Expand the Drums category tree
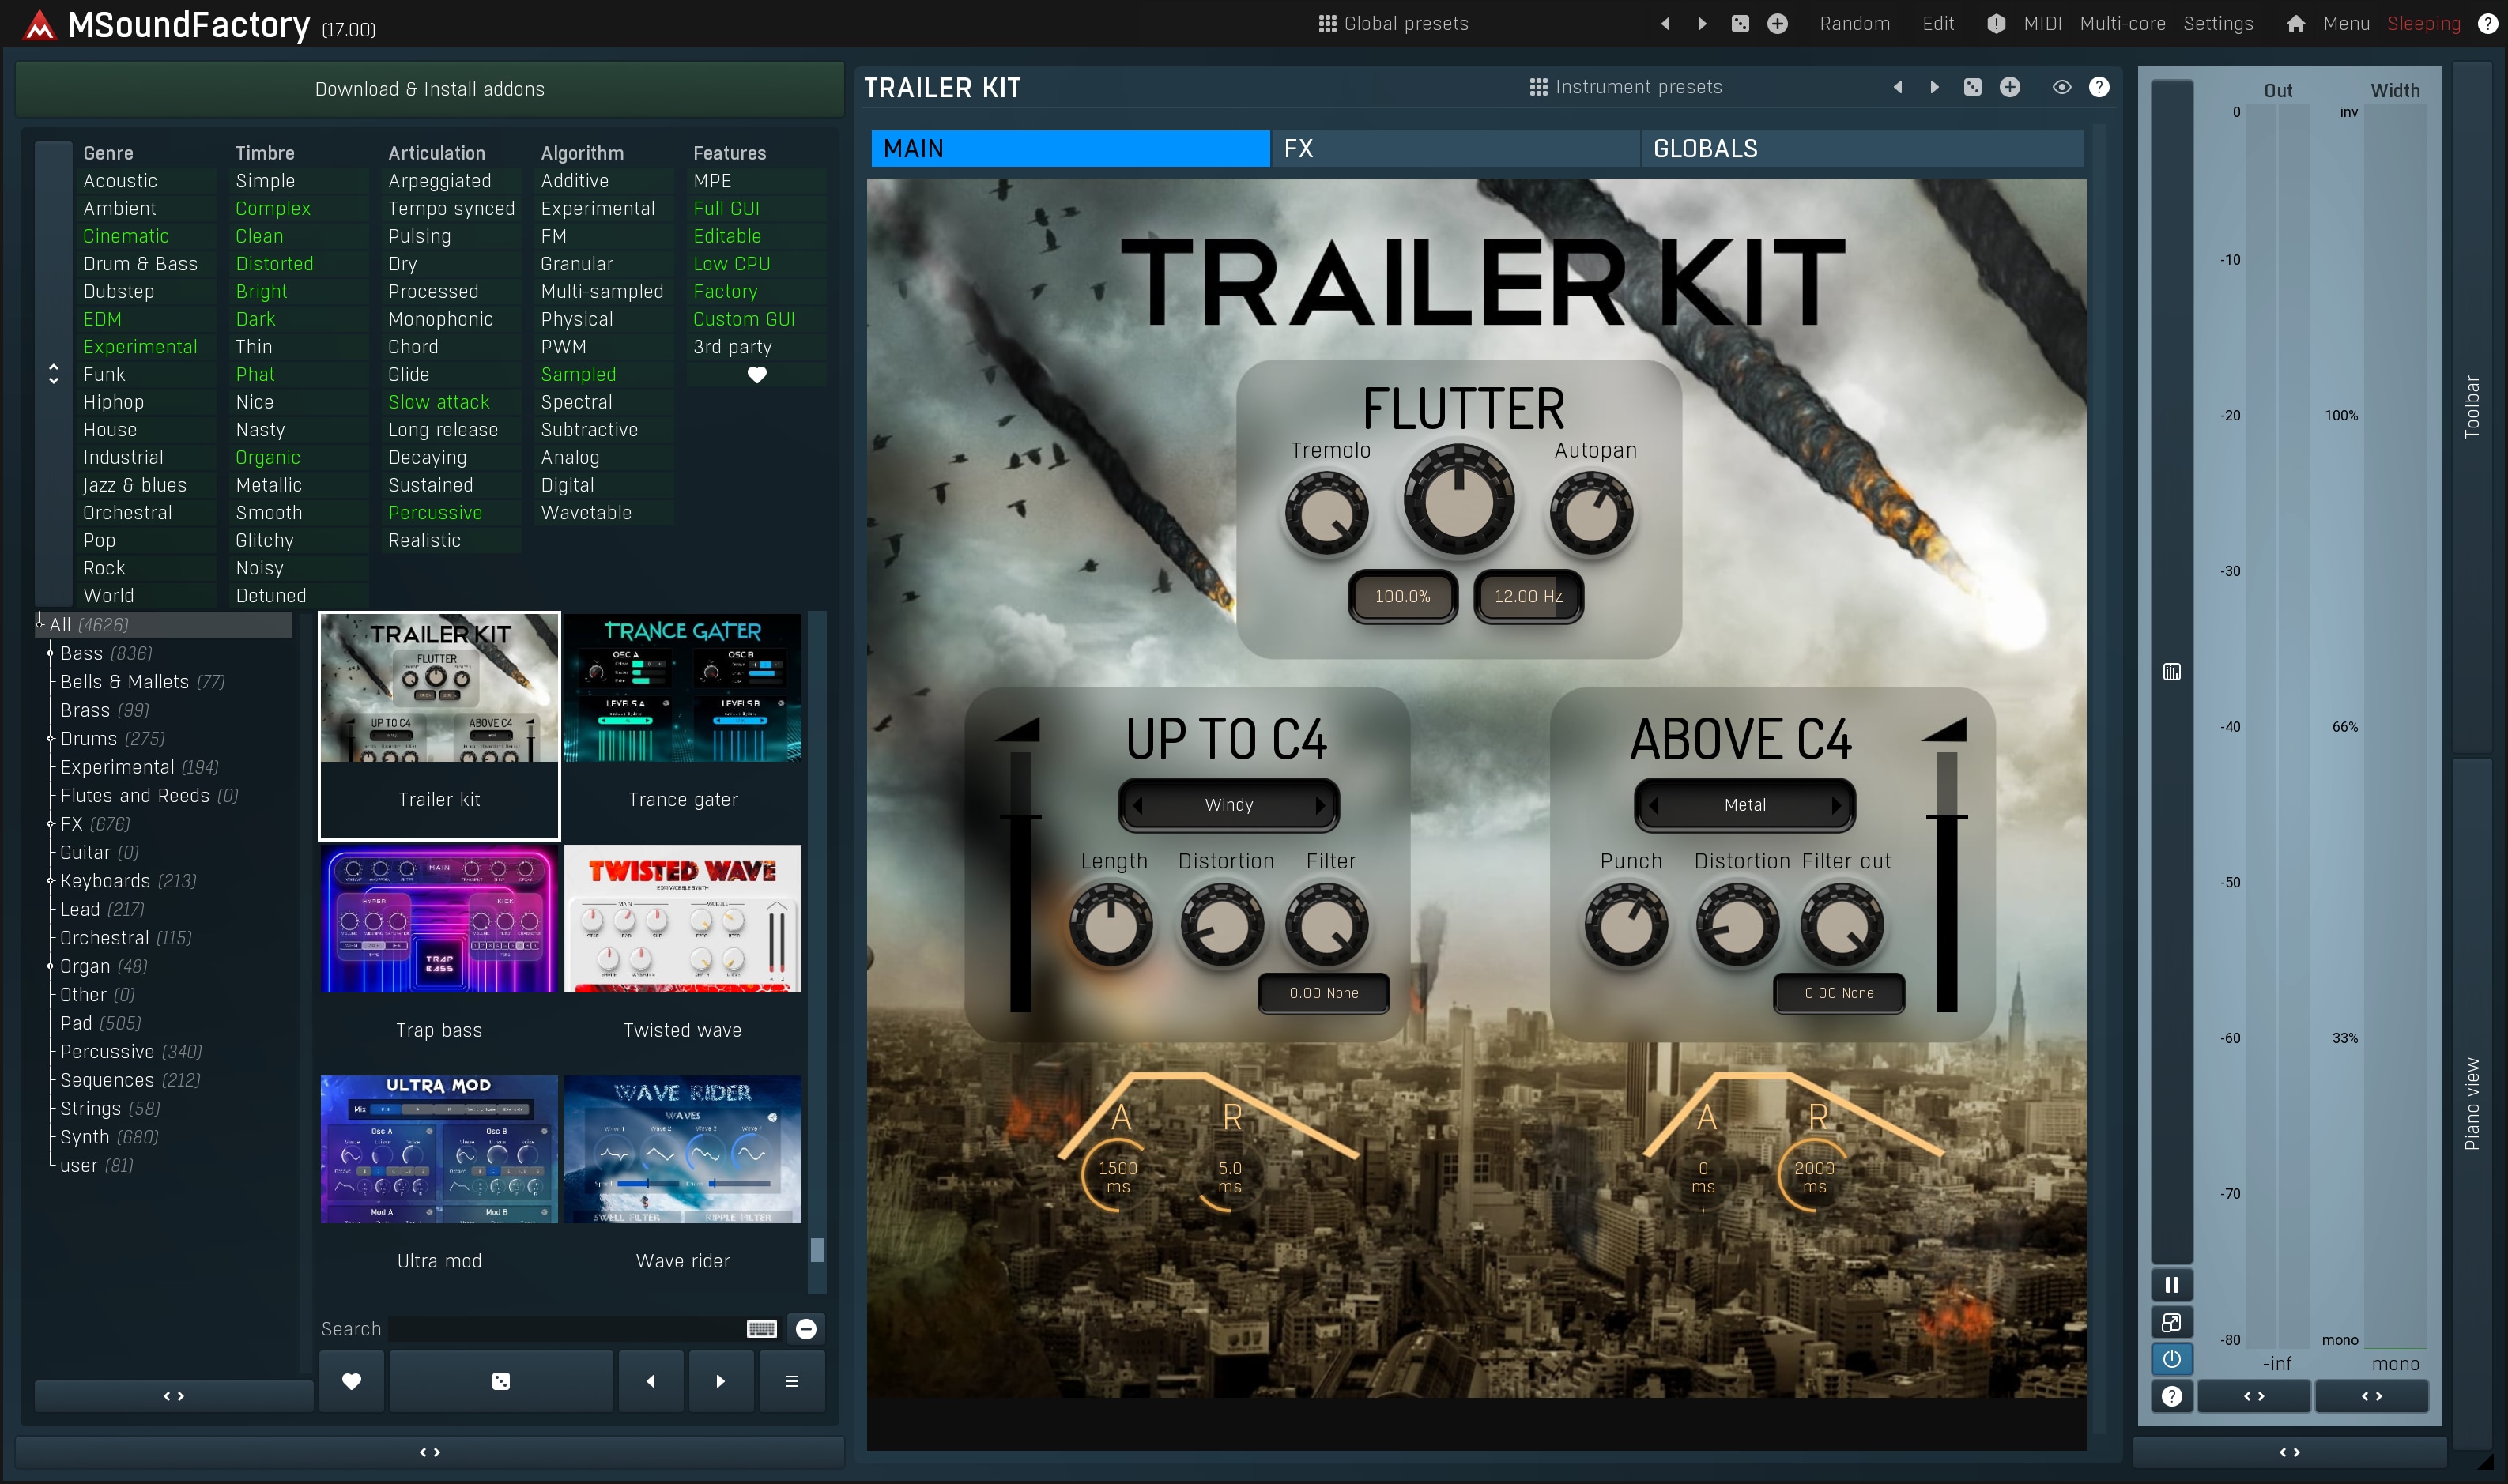The height and width of the screenshot is (1484, 2508). click(x=51, y=739)
